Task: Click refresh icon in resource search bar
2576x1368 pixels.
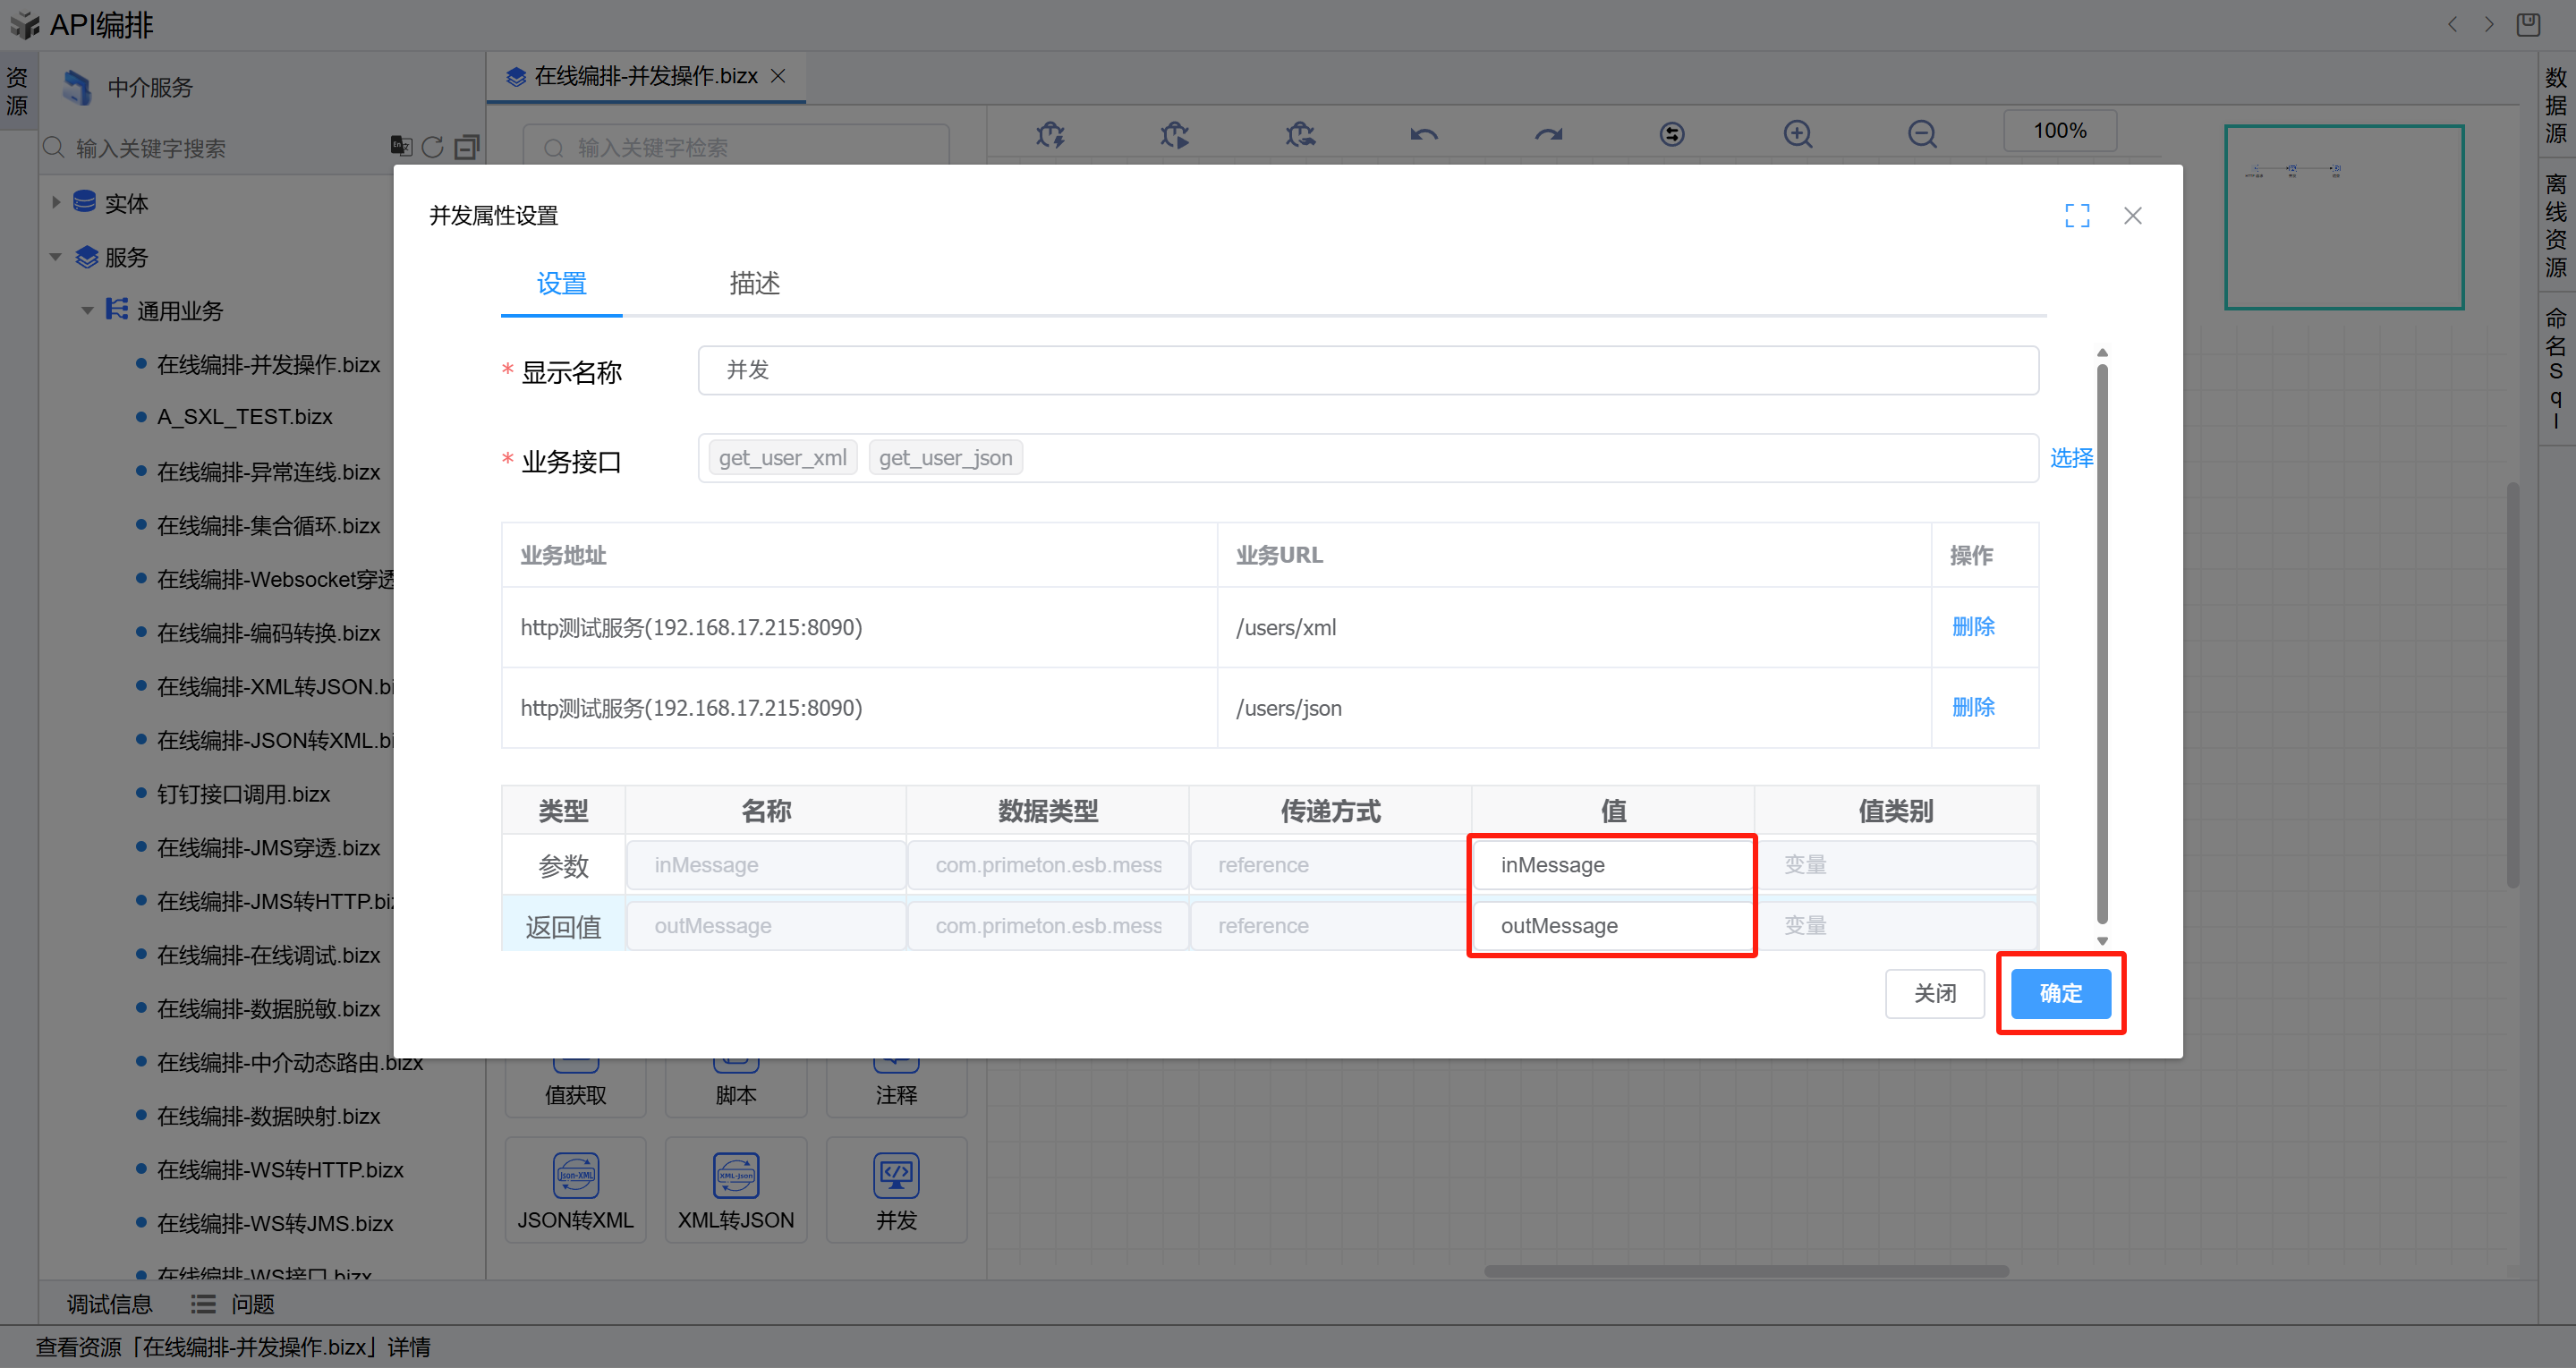Action: pos(432,147)
